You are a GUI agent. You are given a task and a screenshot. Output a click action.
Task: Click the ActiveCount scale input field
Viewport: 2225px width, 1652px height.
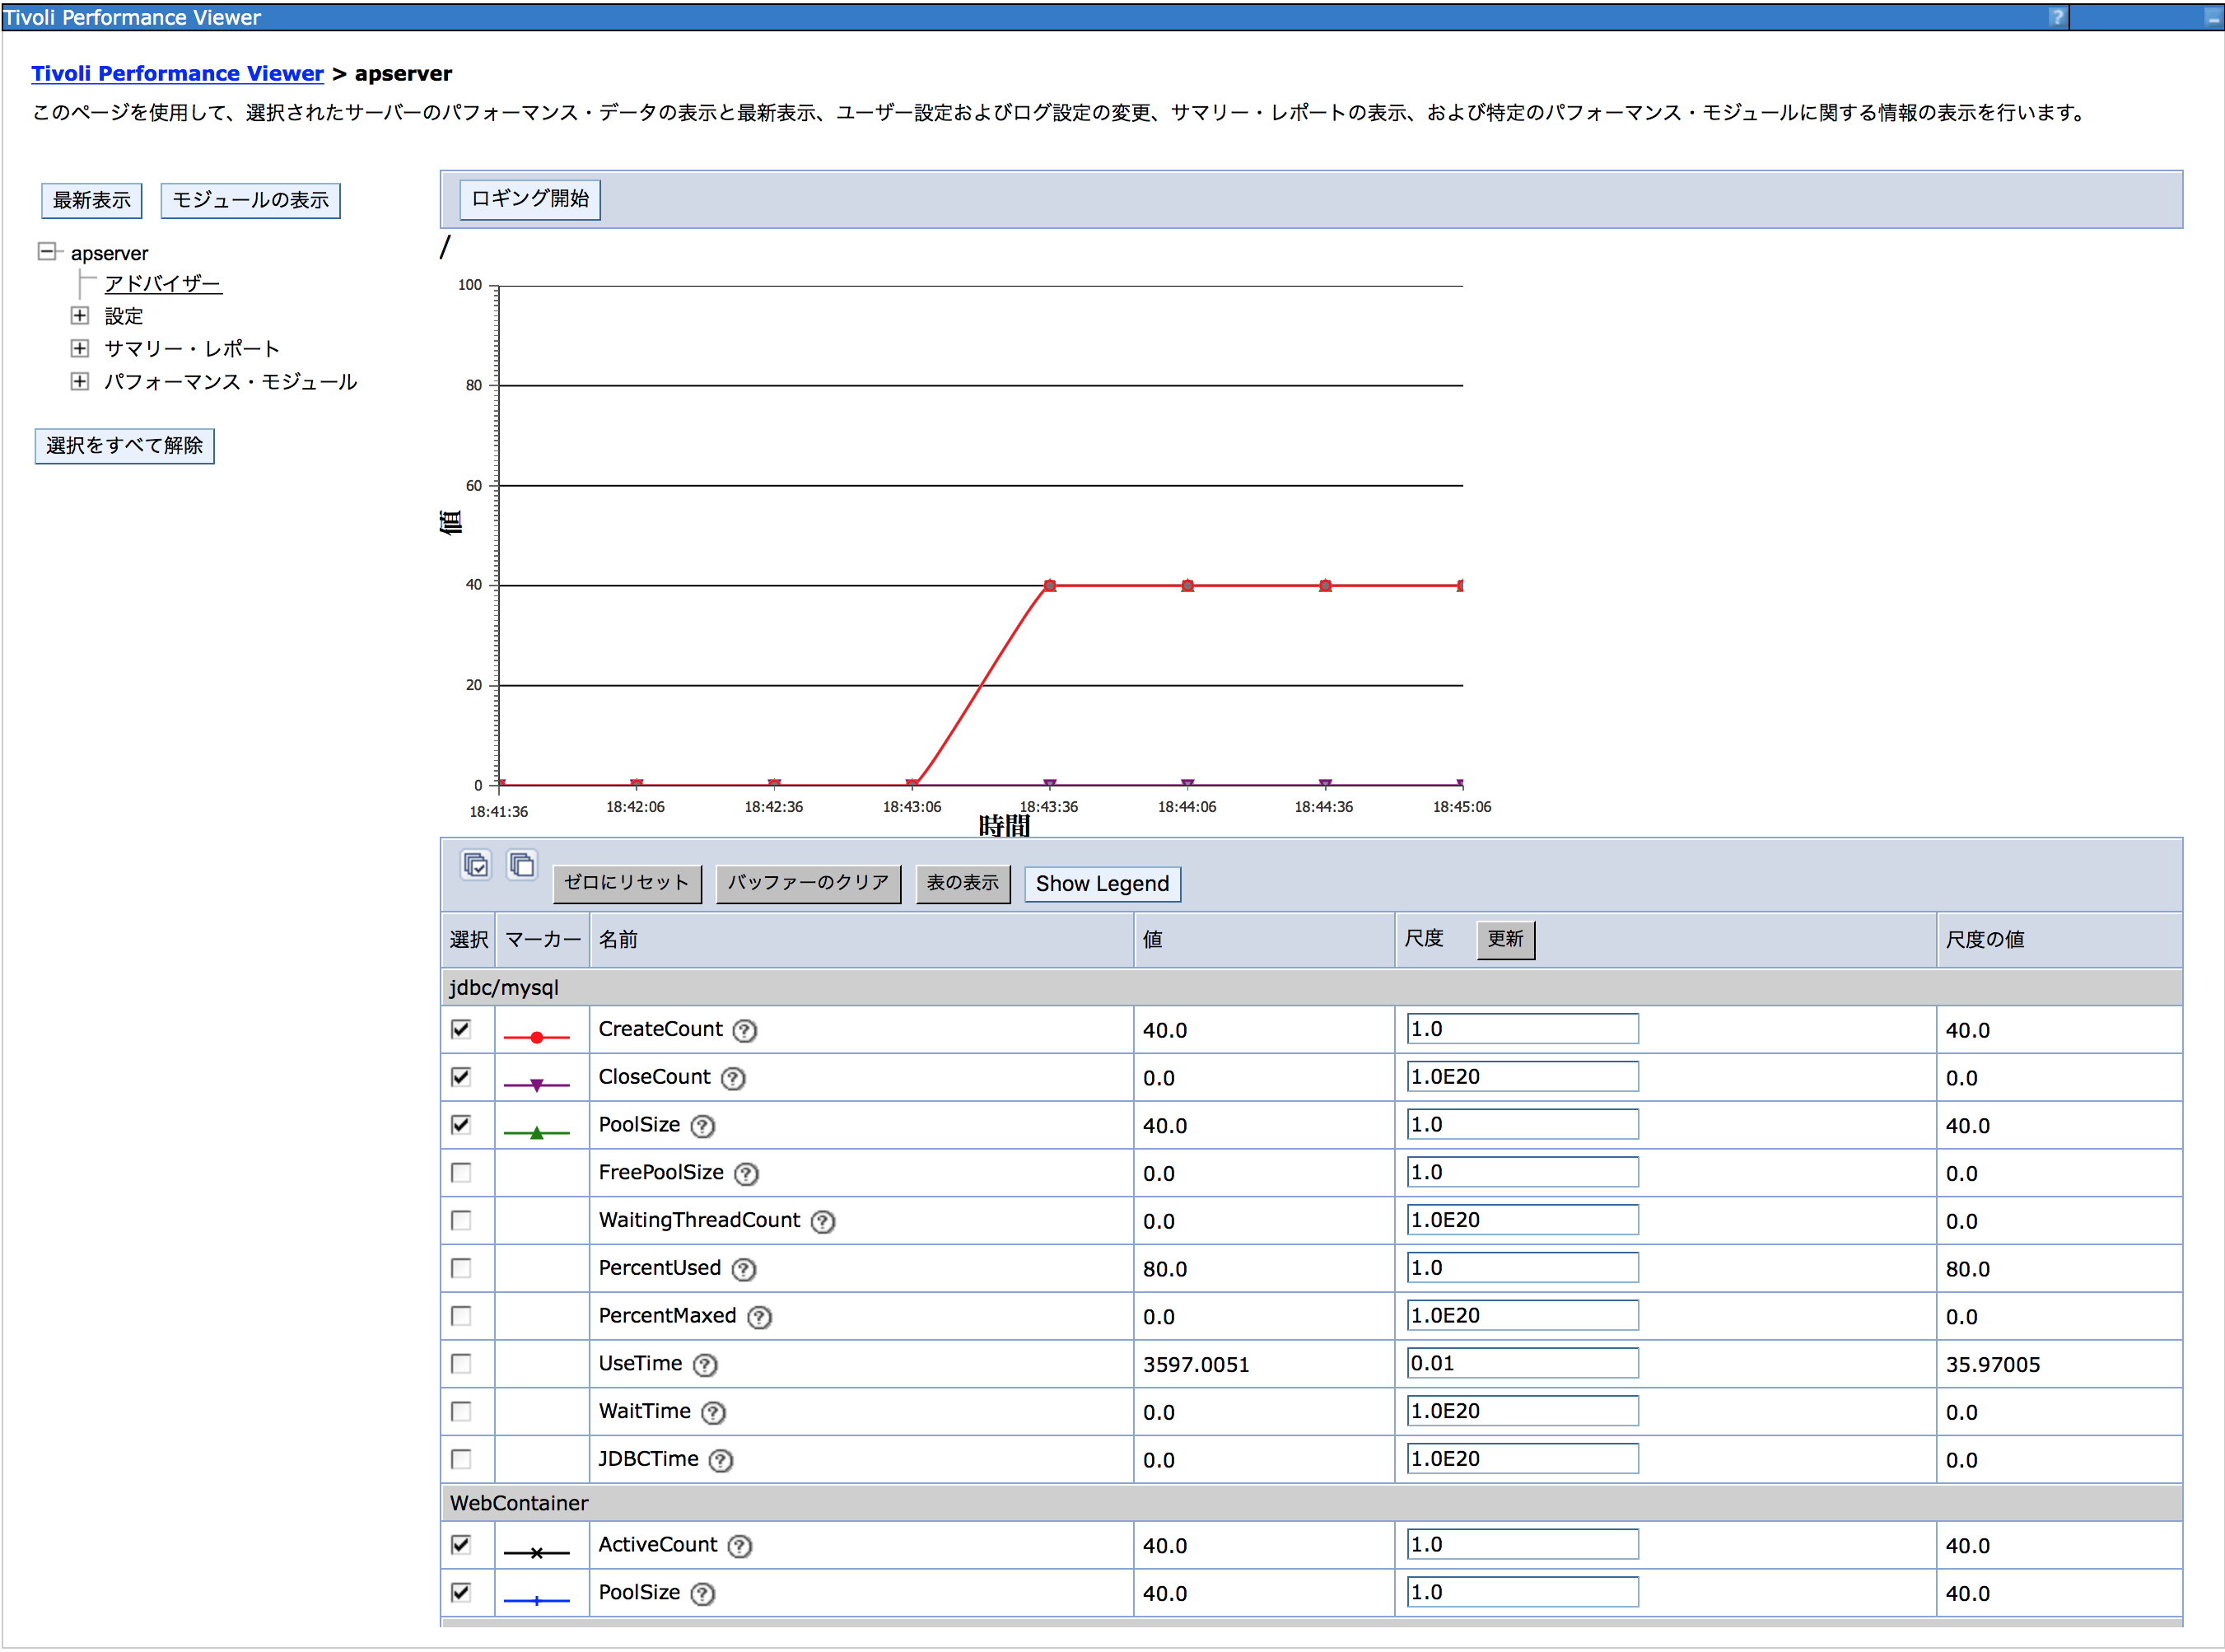tap(1522, 1545)
